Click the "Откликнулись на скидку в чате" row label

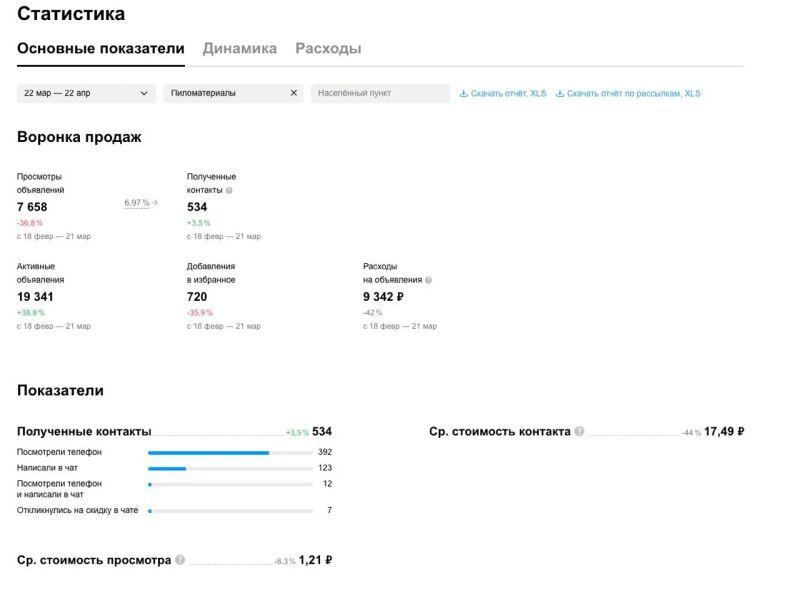(x=77, y=510)
